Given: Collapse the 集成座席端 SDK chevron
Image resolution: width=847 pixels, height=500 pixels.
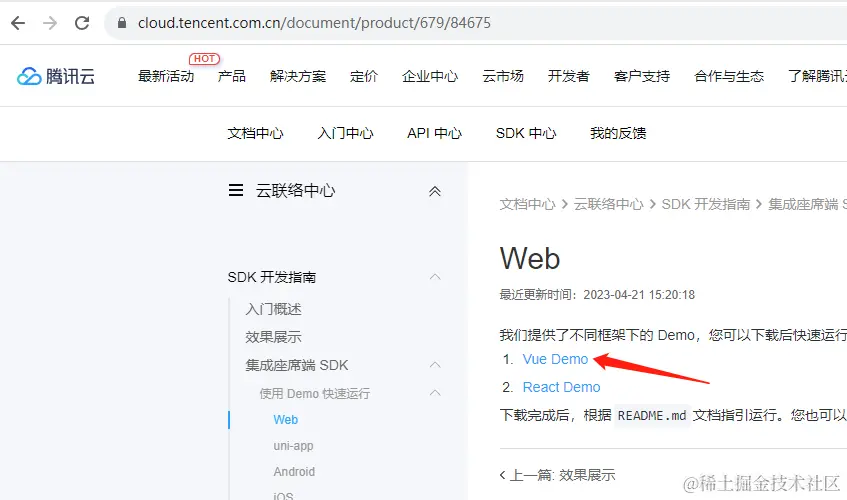Looking at the screenshot, I should (x=435, y=365).
